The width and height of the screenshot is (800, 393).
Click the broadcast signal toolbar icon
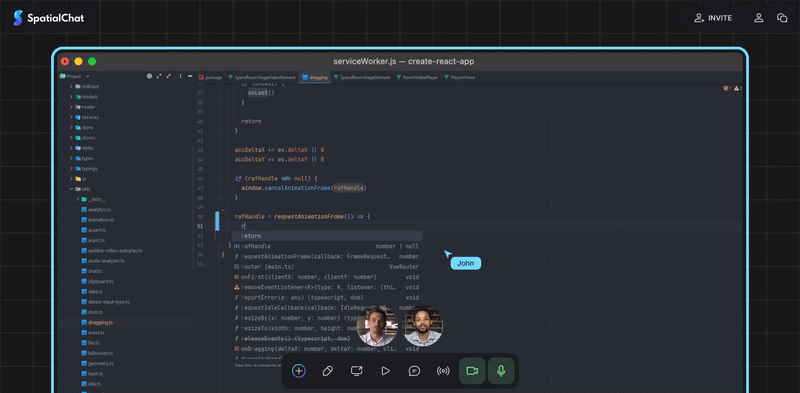[x=443, y=371]
